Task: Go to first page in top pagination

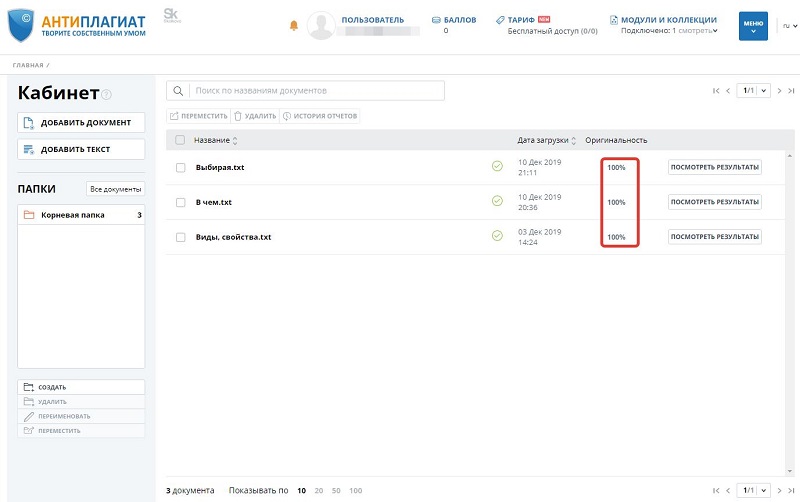Action: click(716, 91)
